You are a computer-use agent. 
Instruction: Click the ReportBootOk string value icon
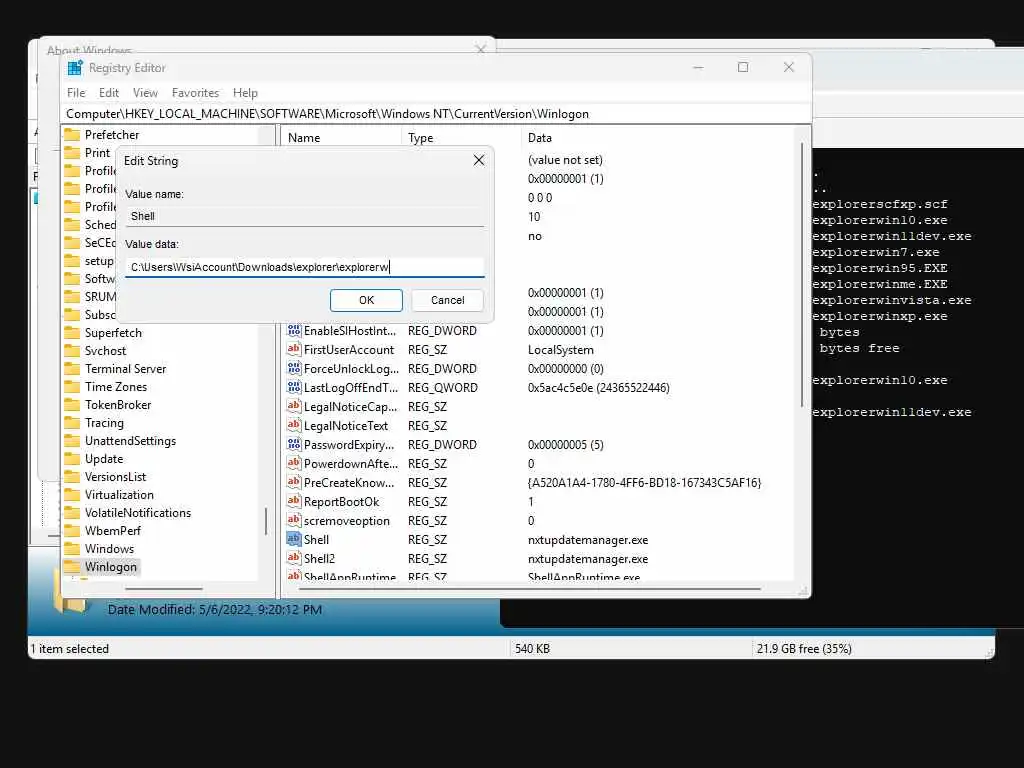point(294,502)
